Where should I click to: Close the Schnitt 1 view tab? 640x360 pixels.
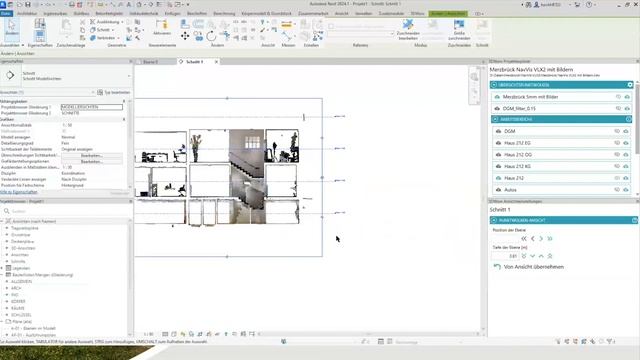tap(216, 62)
